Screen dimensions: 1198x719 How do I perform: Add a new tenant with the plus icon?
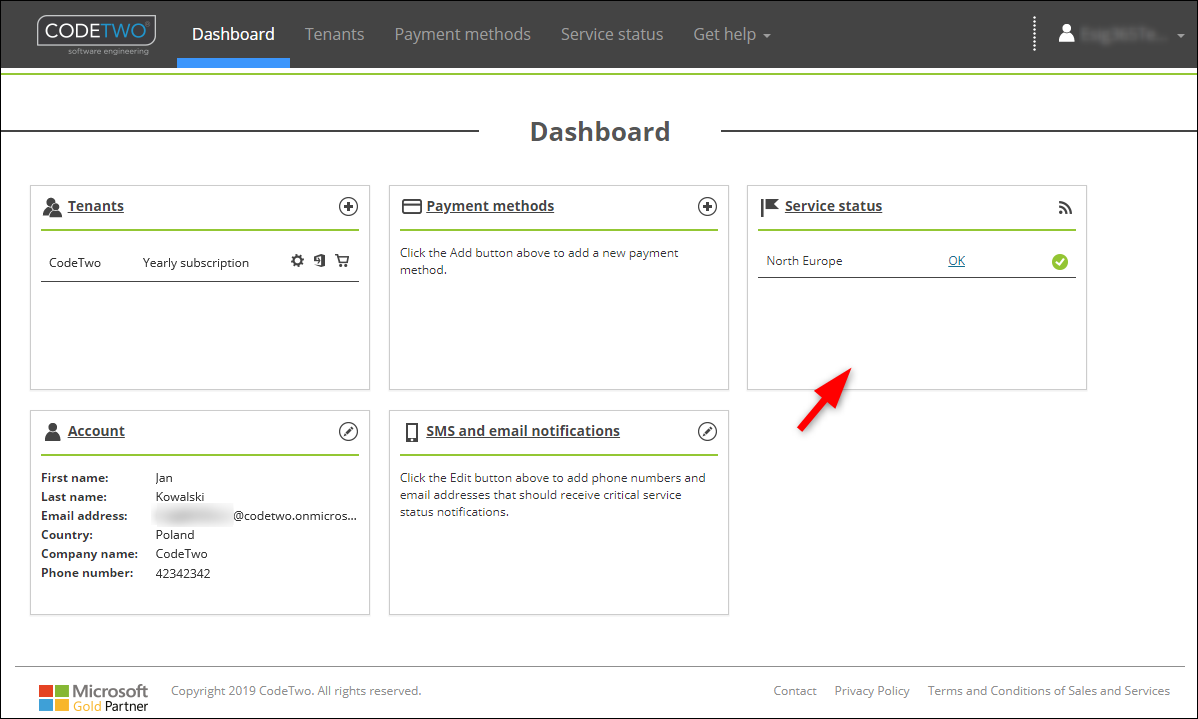348,206
